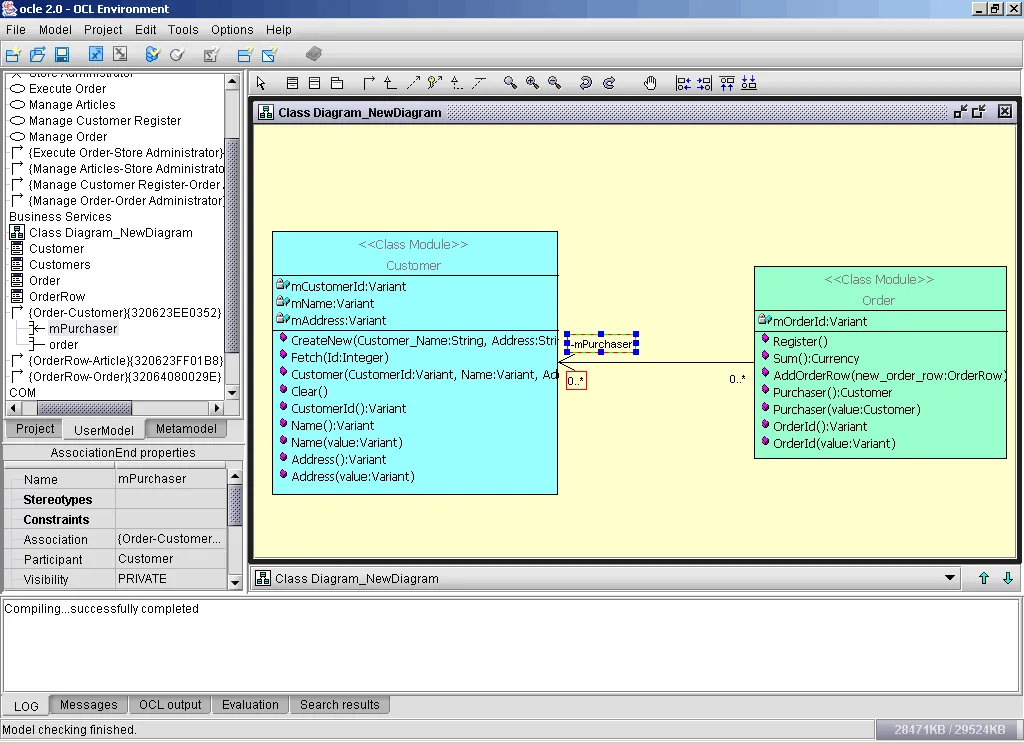This screenshot has height=744, width=1024.
Task: Open a project via the open file icon
Action: point(37,54)
